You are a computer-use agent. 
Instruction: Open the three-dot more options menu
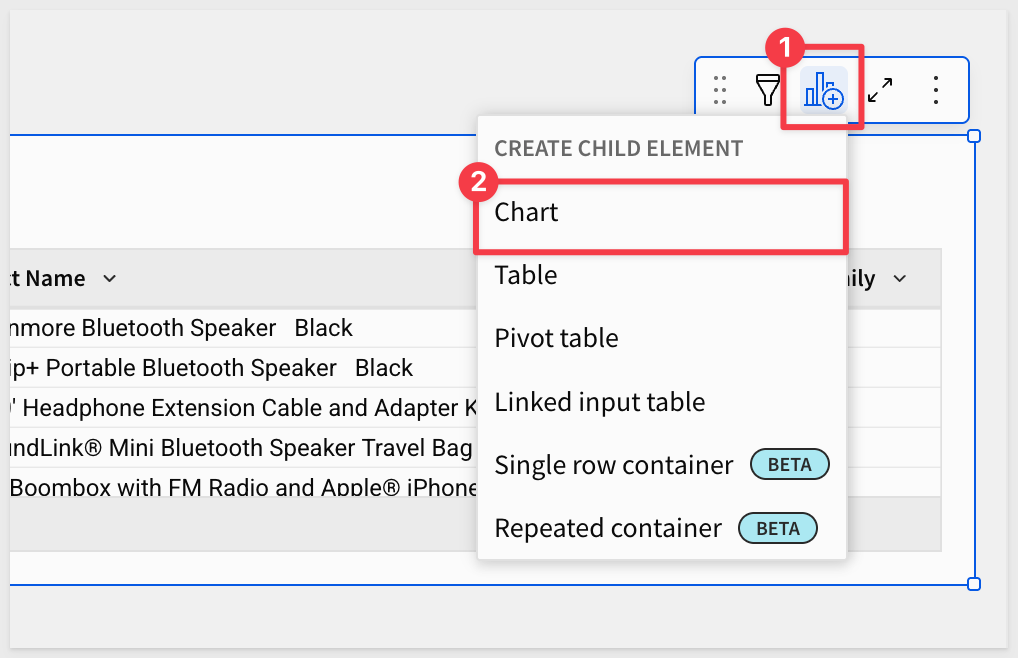coord(936,90)
